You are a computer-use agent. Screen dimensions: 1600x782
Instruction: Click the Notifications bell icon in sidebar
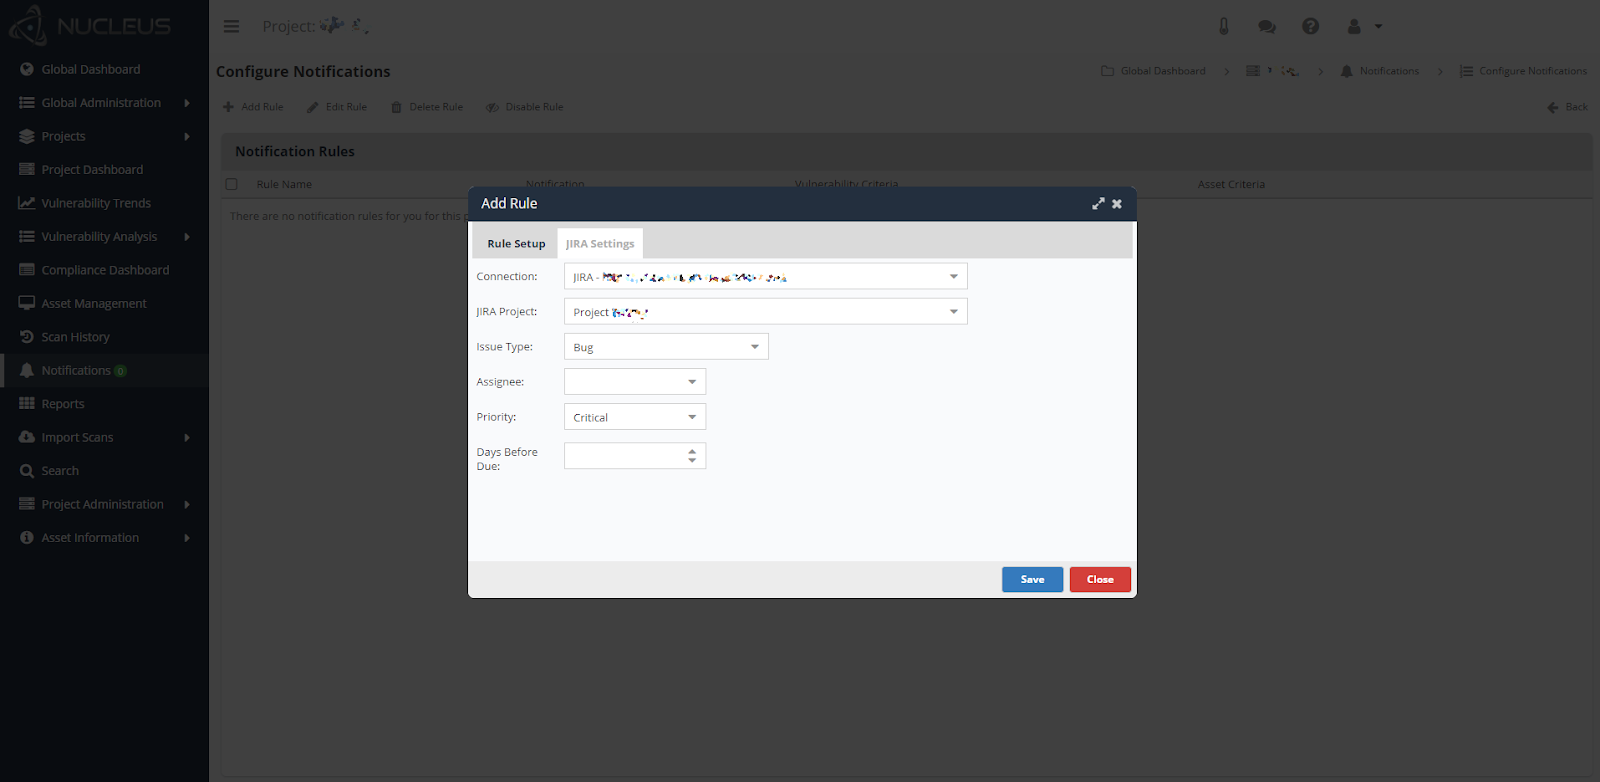(x=27, y=370)
